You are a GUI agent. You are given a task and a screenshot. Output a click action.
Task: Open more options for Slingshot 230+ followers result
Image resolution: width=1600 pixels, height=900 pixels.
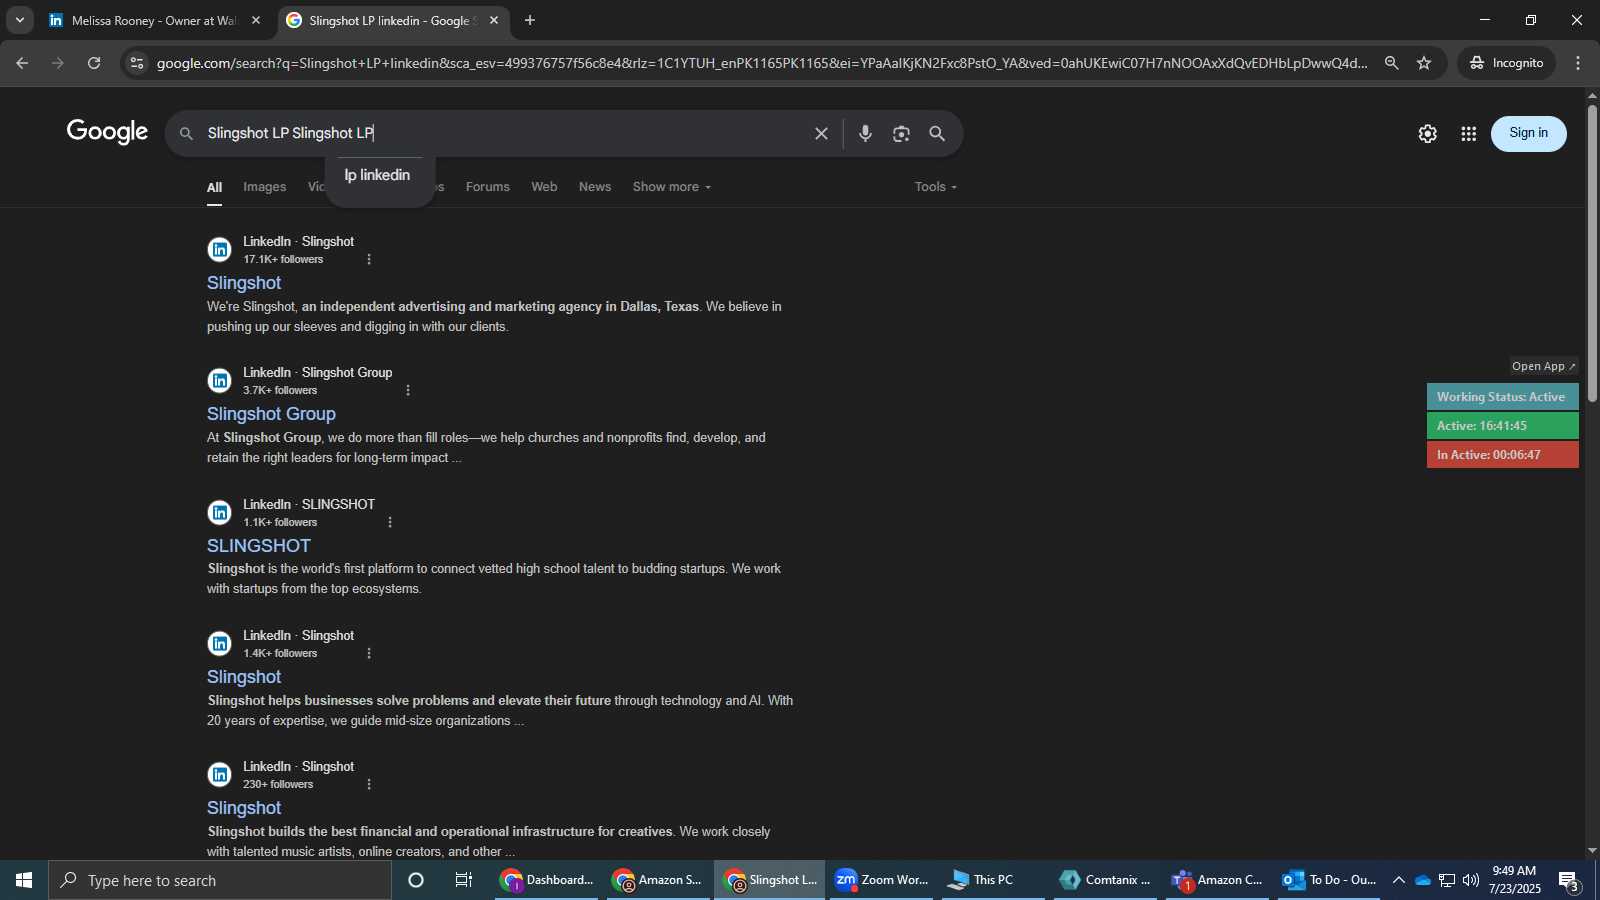[369, 784]
